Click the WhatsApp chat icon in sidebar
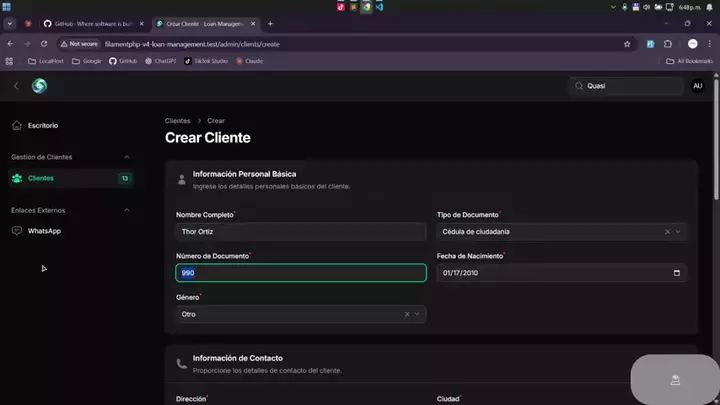This screenshot has width=720, height=405. 16,231
